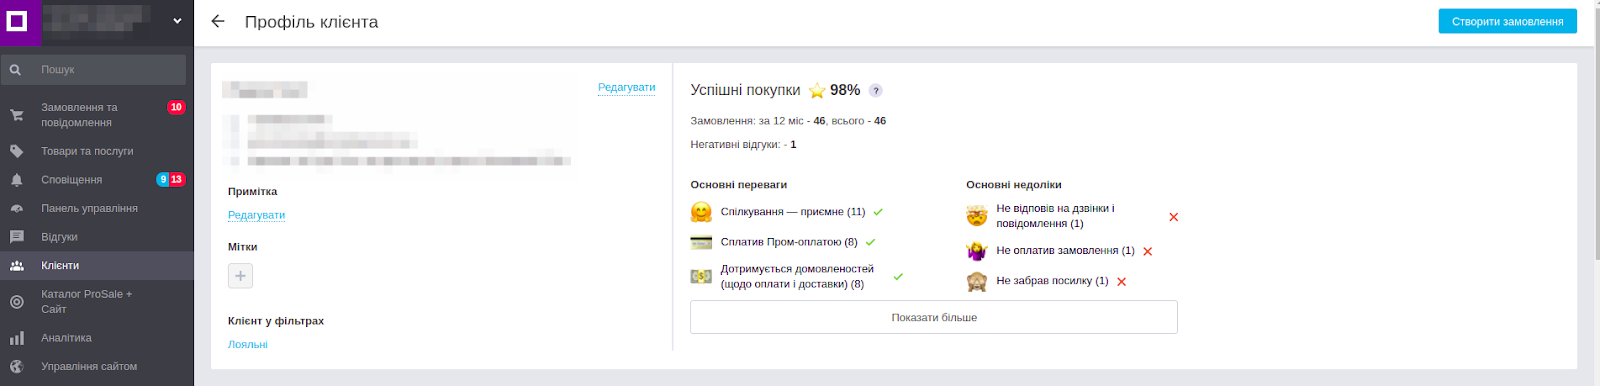1600x386 pixels.
Task: Open the question mark help tooltip
Action: pyautogui.click(x=876, y=90)
